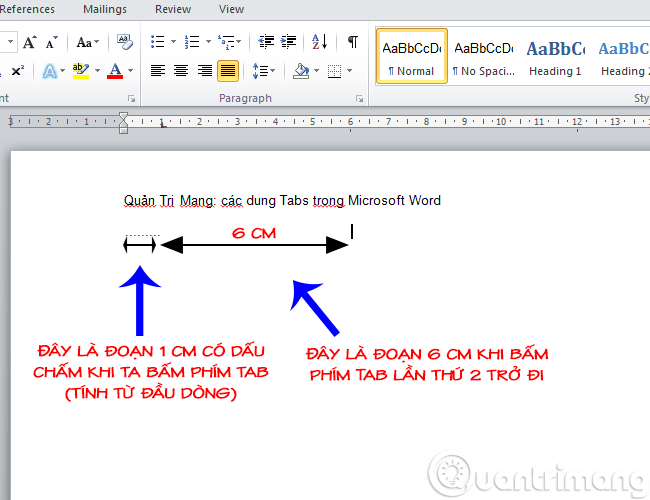This screenshot has width=650, height=500.
Task: Click the Decrease Indent icon
Action: pos(266,42)
